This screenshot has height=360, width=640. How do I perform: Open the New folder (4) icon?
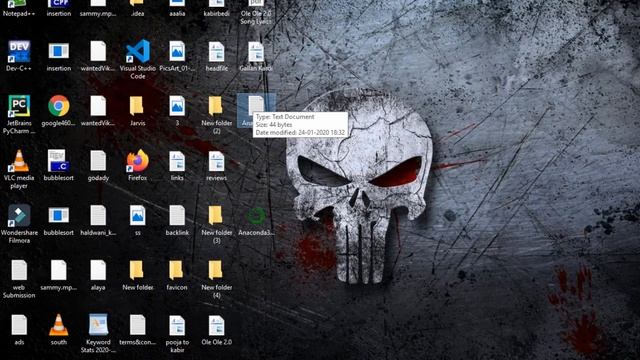(x=216, y=279)
